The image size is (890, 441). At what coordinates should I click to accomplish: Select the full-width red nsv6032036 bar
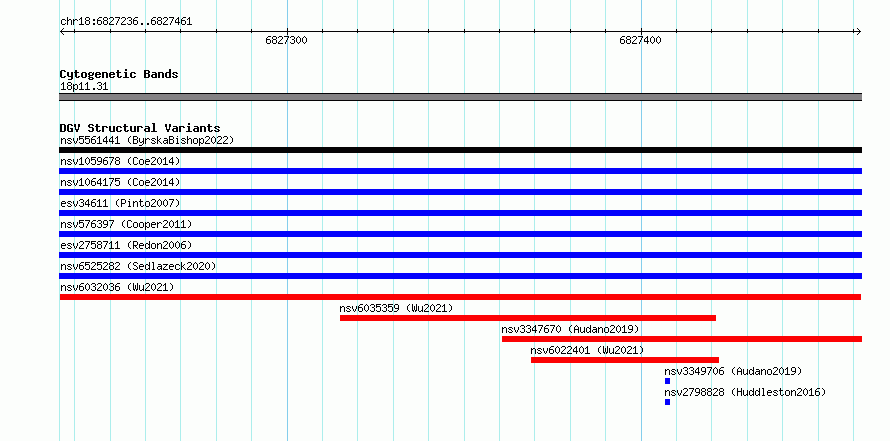tap(460, 297)
